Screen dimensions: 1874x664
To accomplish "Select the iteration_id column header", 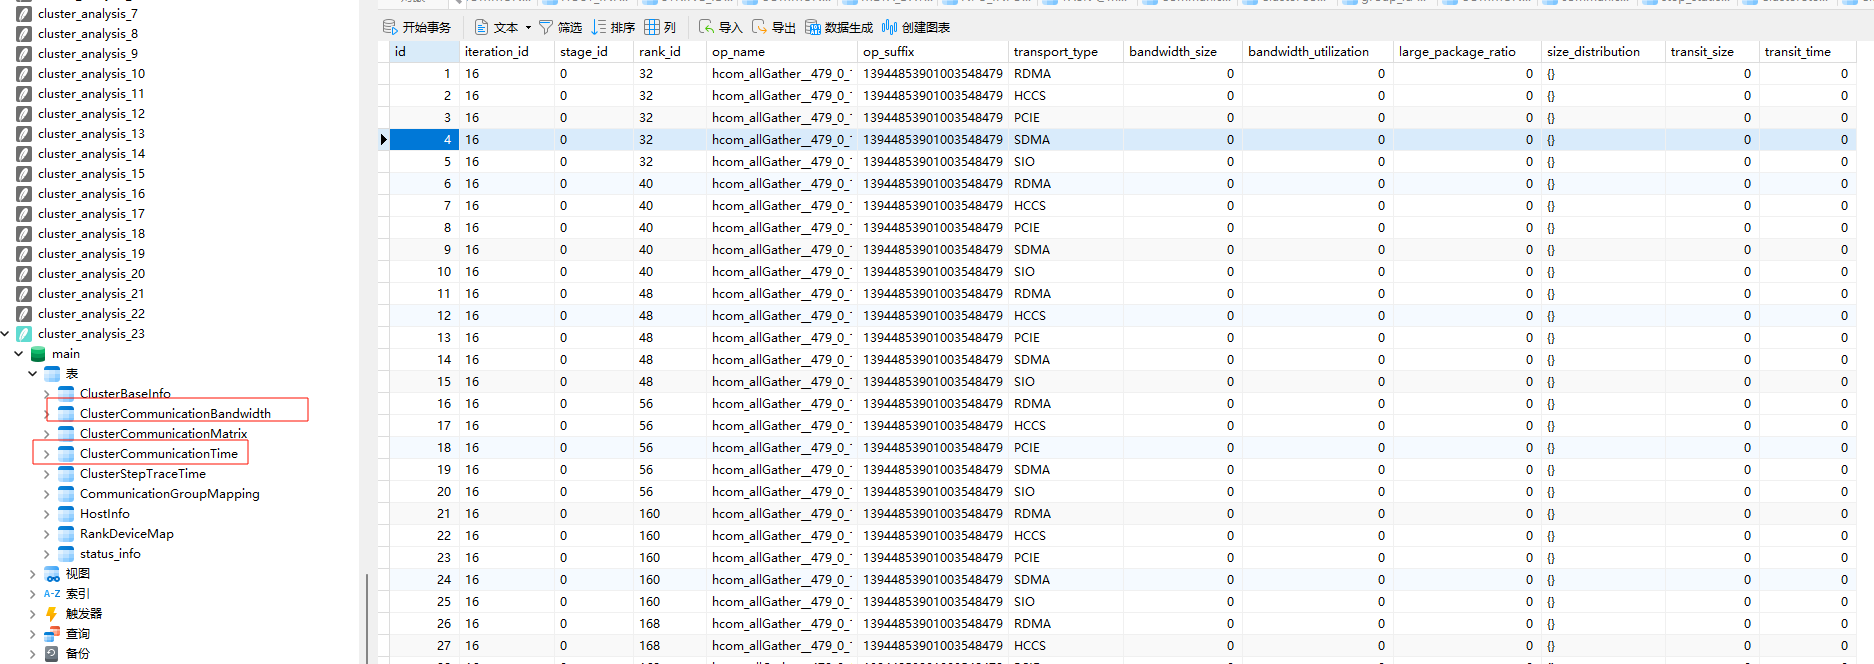I will coord(507,51).
